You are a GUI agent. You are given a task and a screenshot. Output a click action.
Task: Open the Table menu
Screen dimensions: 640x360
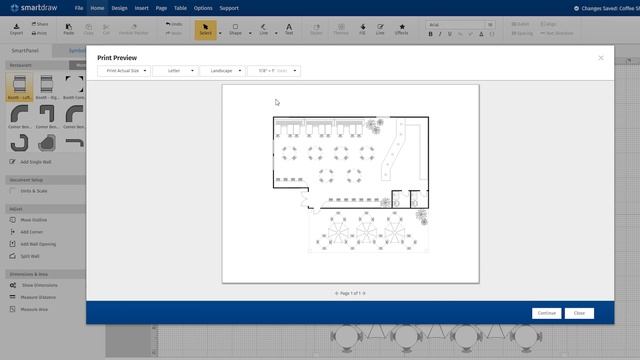coord(180,8)
